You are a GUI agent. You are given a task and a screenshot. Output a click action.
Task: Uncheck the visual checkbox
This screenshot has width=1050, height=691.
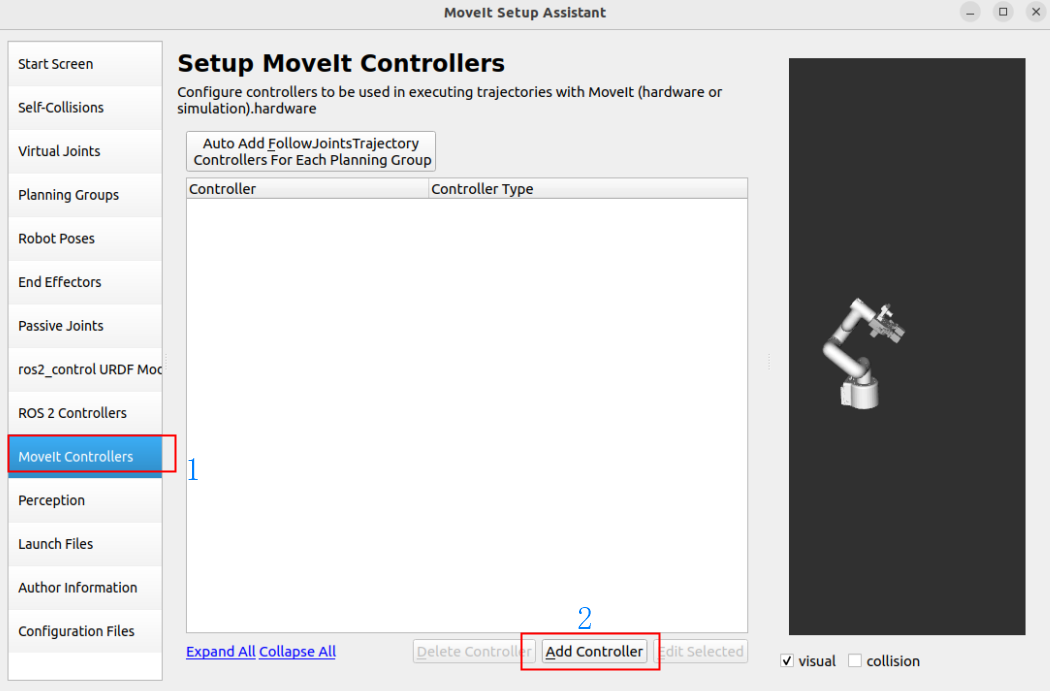[788, 661]
